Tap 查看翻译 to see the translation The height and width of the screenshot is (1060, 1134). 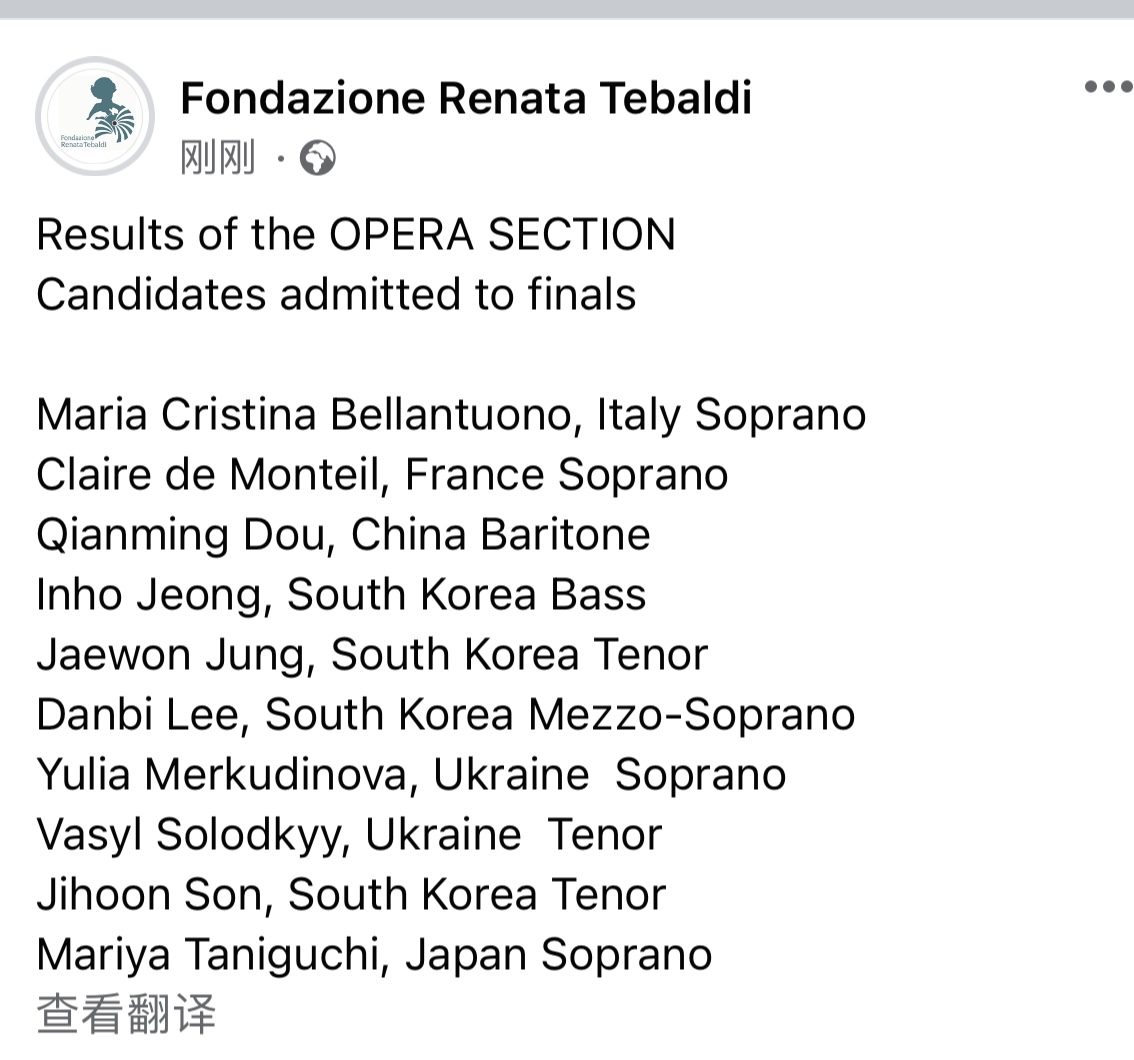tap(126, 1013)
